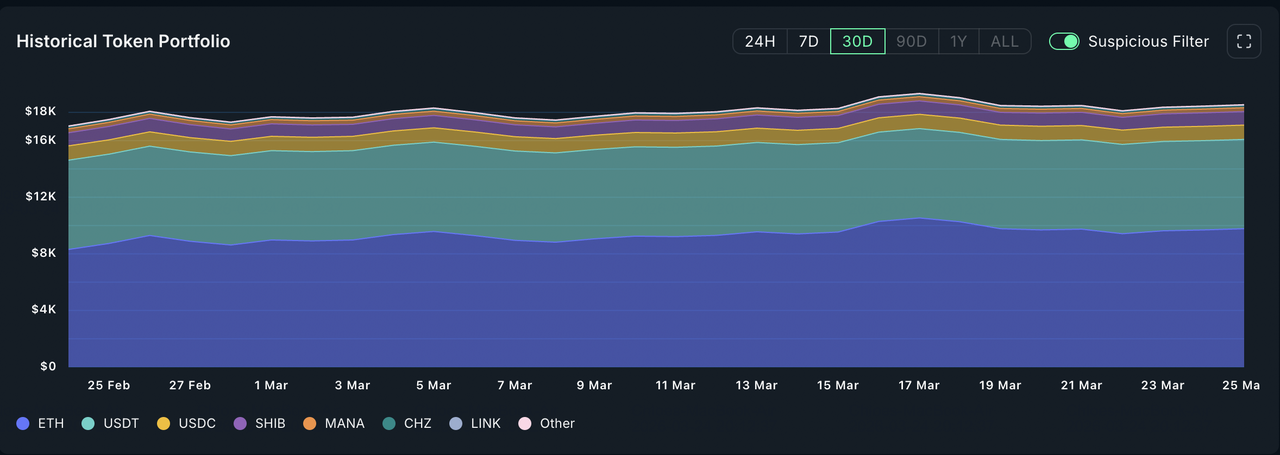Hide LINK series from chart
The image size is (1280, 455).
click(475, 423)
